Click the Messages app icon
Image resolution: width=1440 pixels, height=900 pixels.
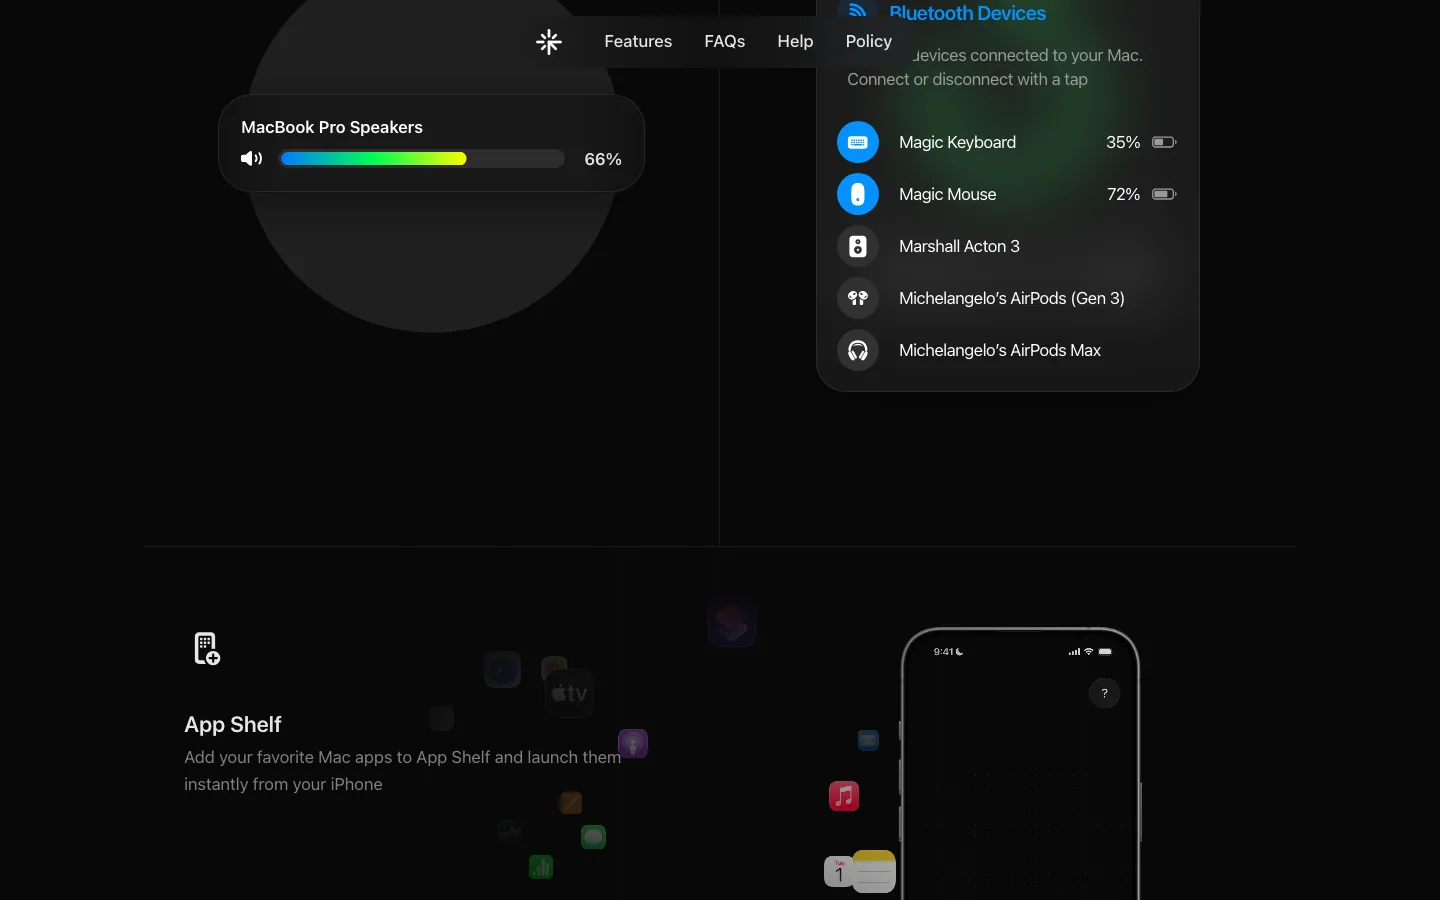point(594,837)
